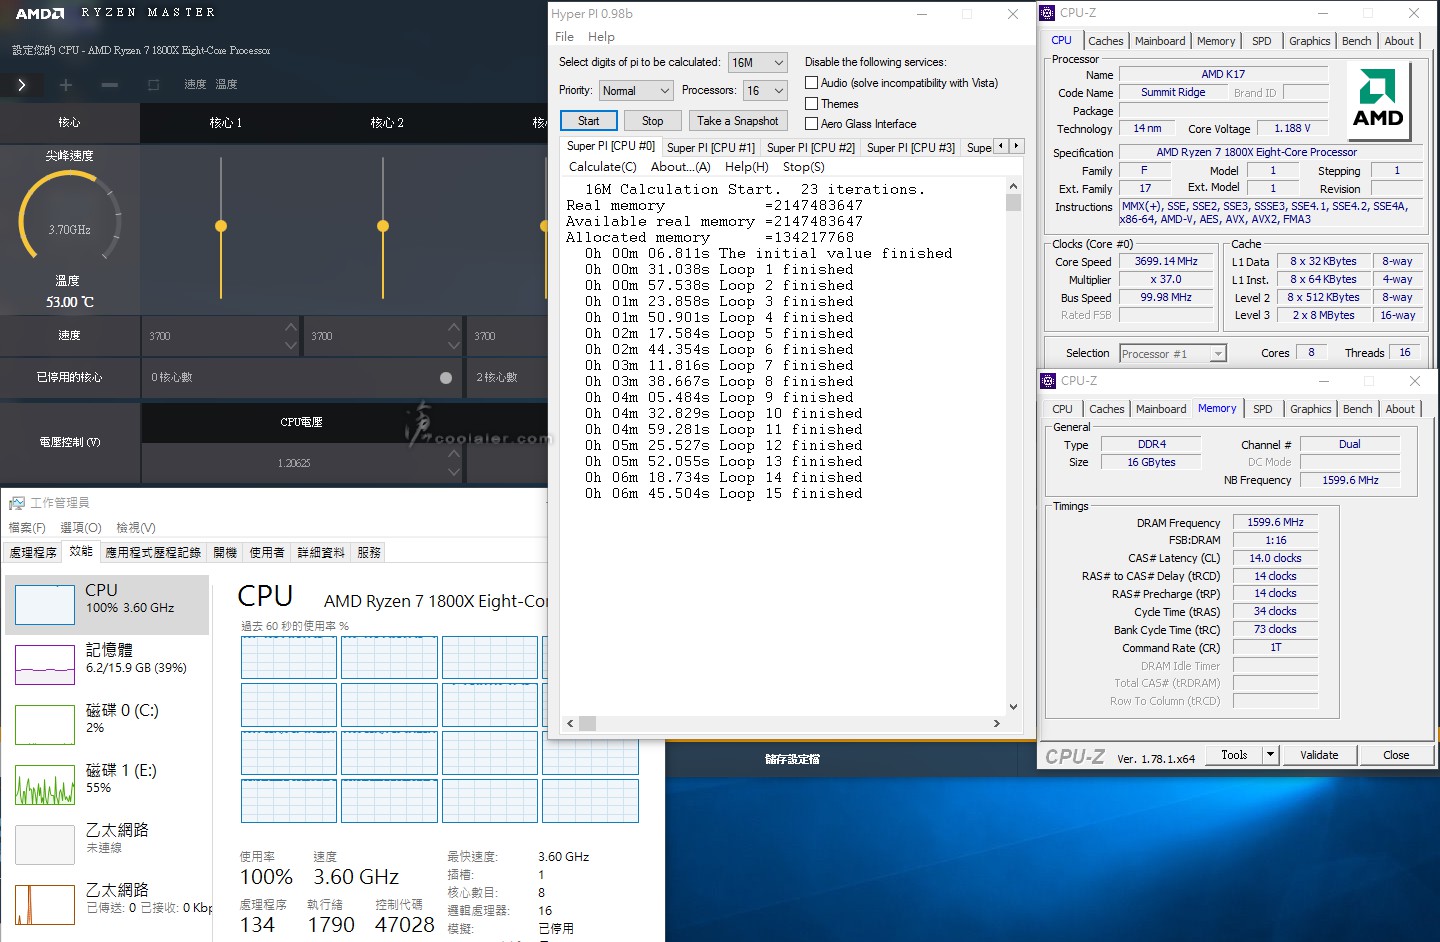
Task: Switch to Super PI [CPU #3] tab
Action: [x=910, y=148]
